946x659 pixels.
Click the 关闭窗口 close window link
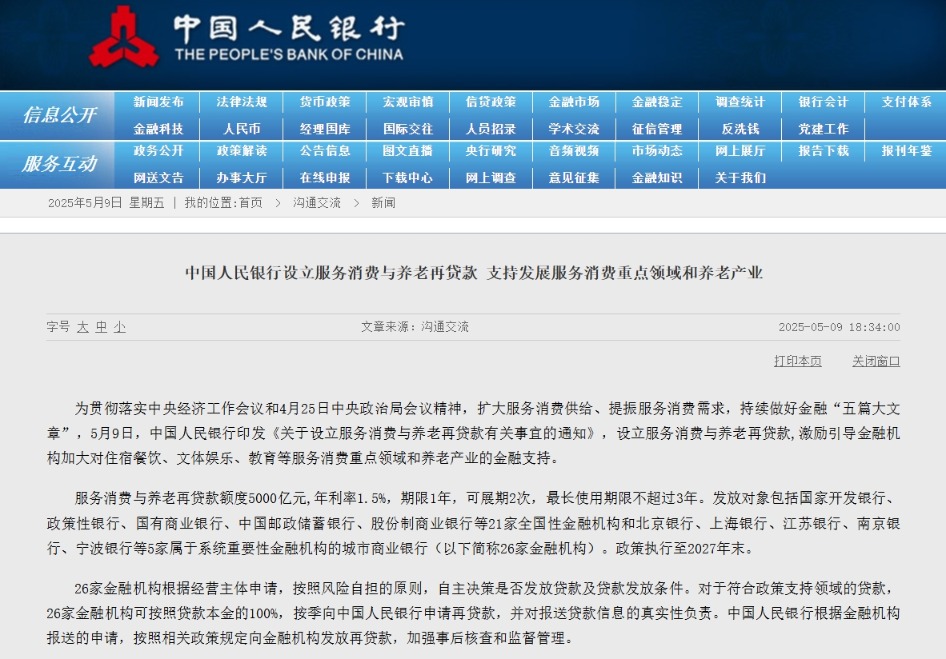[x=875, y=361]
